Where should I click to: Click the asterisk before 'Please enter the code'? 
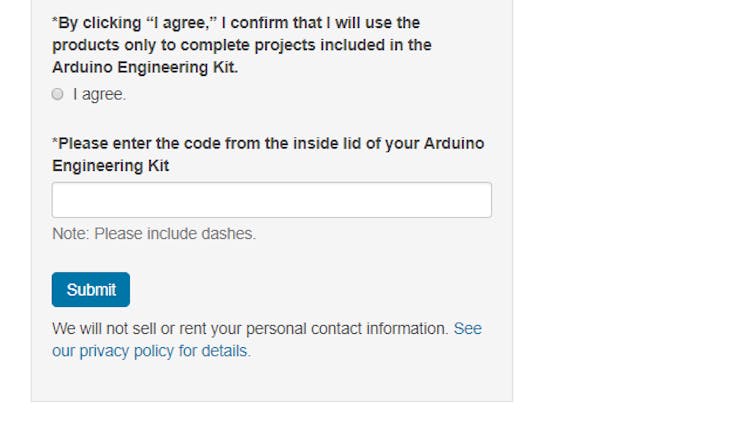(x=55, y=142)
